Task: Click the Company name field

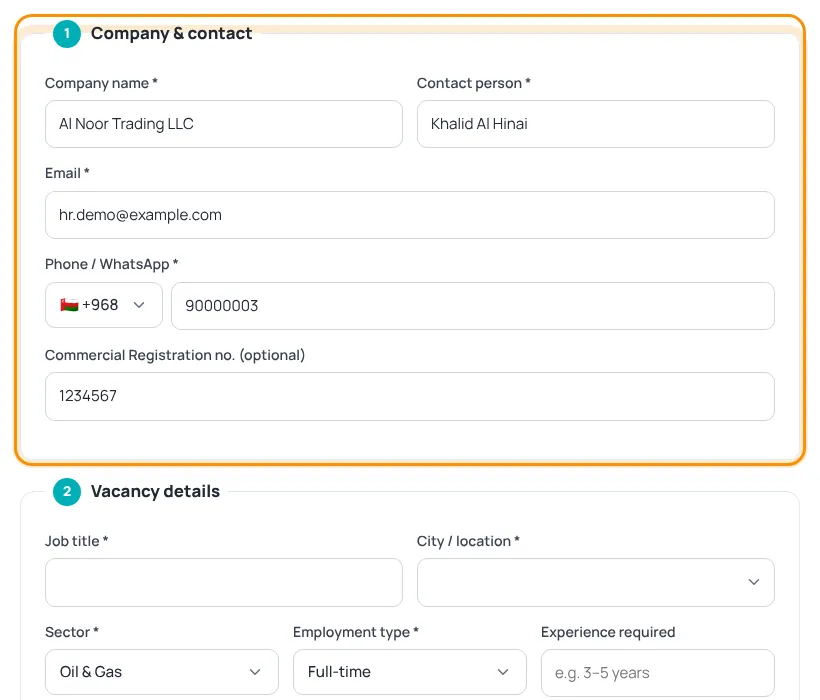Action: 224,124
